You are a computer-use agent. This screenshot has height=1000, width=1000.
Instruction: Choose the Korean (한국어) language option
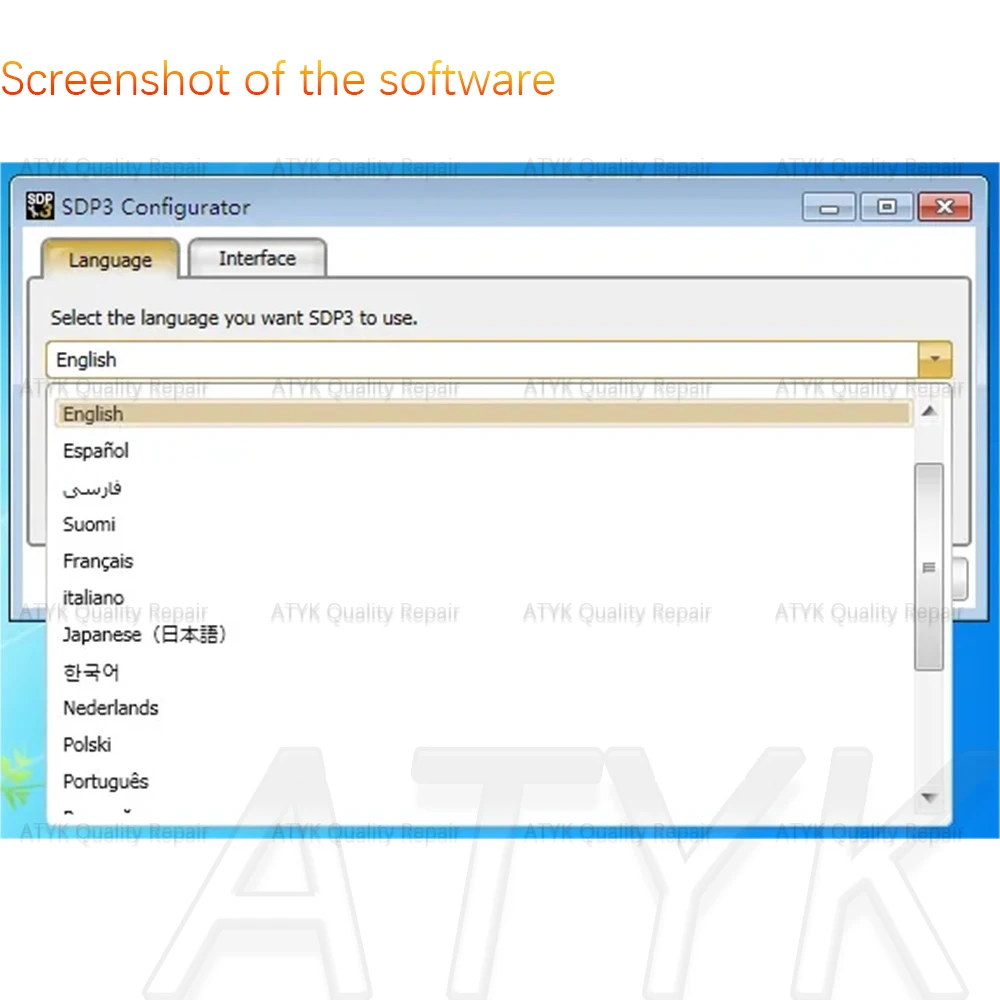point(483,672)
